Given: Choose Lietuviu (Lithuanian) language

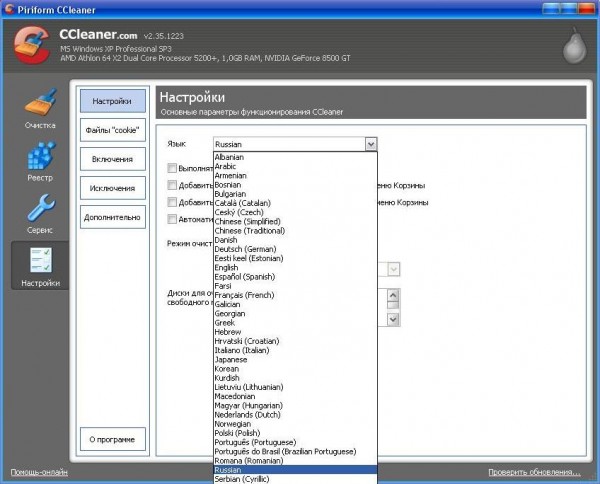Looking at the screenshot, I should [295, 387].
